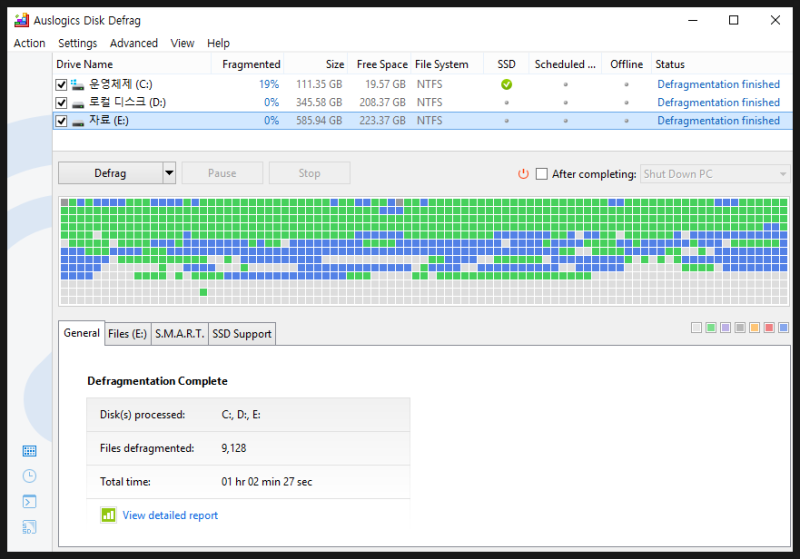Uncheck the C: drive checkbox
This screenshot has width=800, height=559.
[x=61, y=85]
